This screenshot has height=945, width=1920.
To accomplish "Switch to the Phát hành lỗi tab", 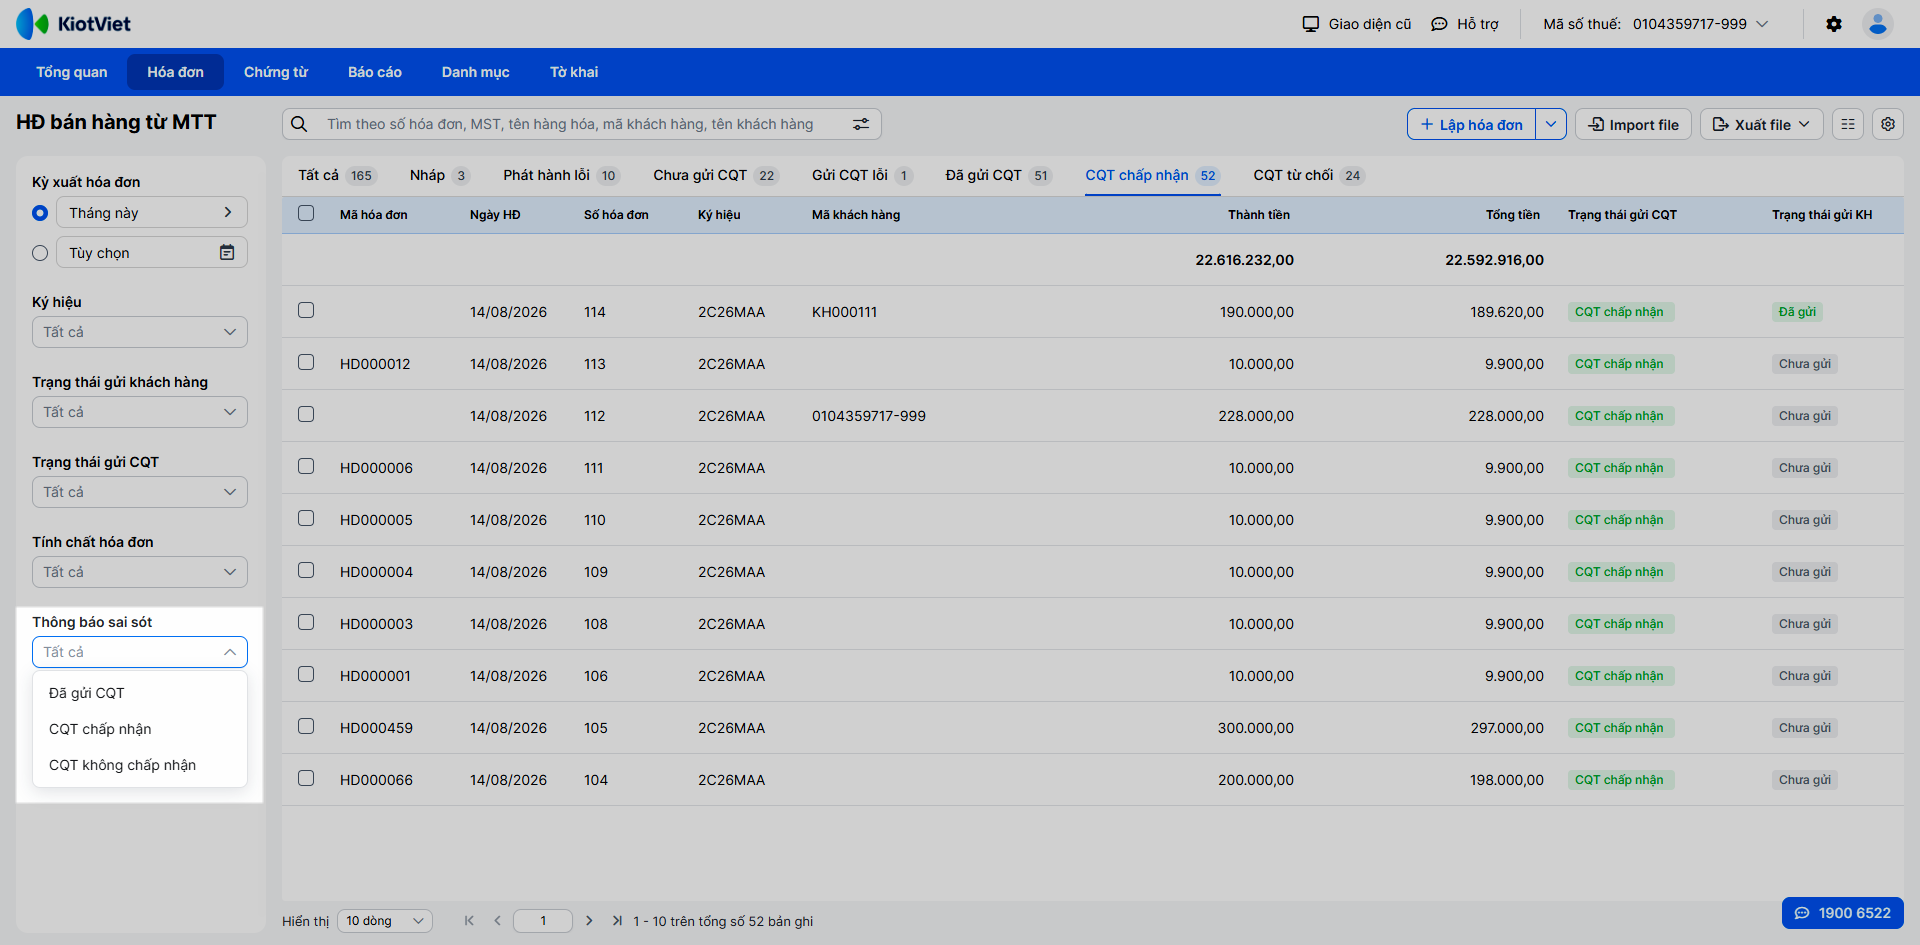I will [562, 175].
